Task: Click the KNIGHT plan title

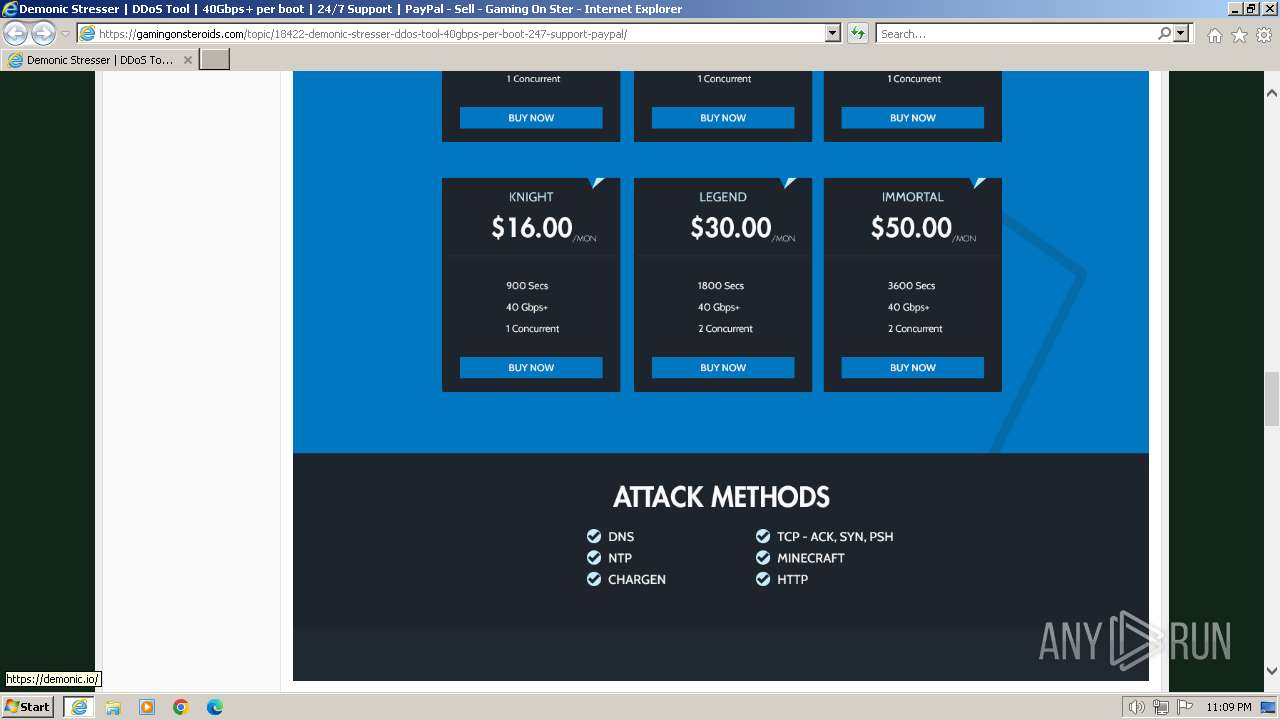Action: (x=531, y=197)
